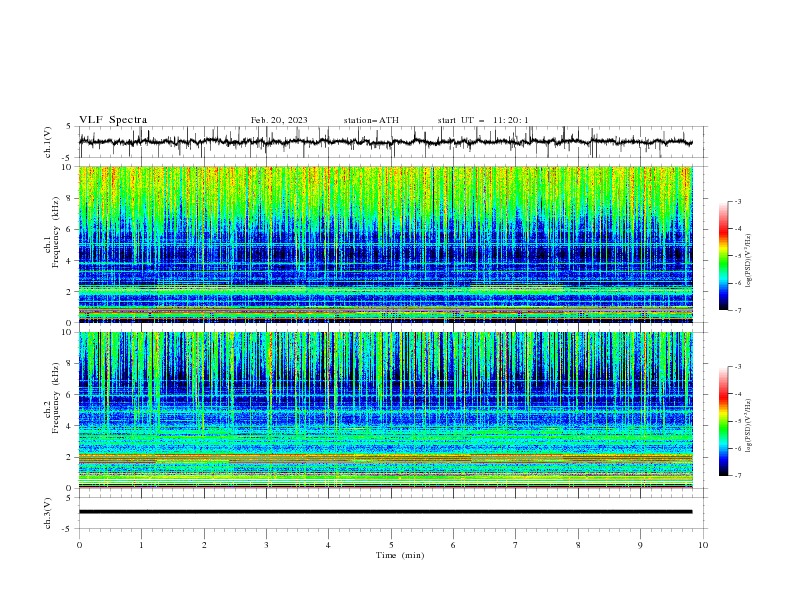Select the log(PSD) label beside ch.1 colorbar

pos(749,261)
